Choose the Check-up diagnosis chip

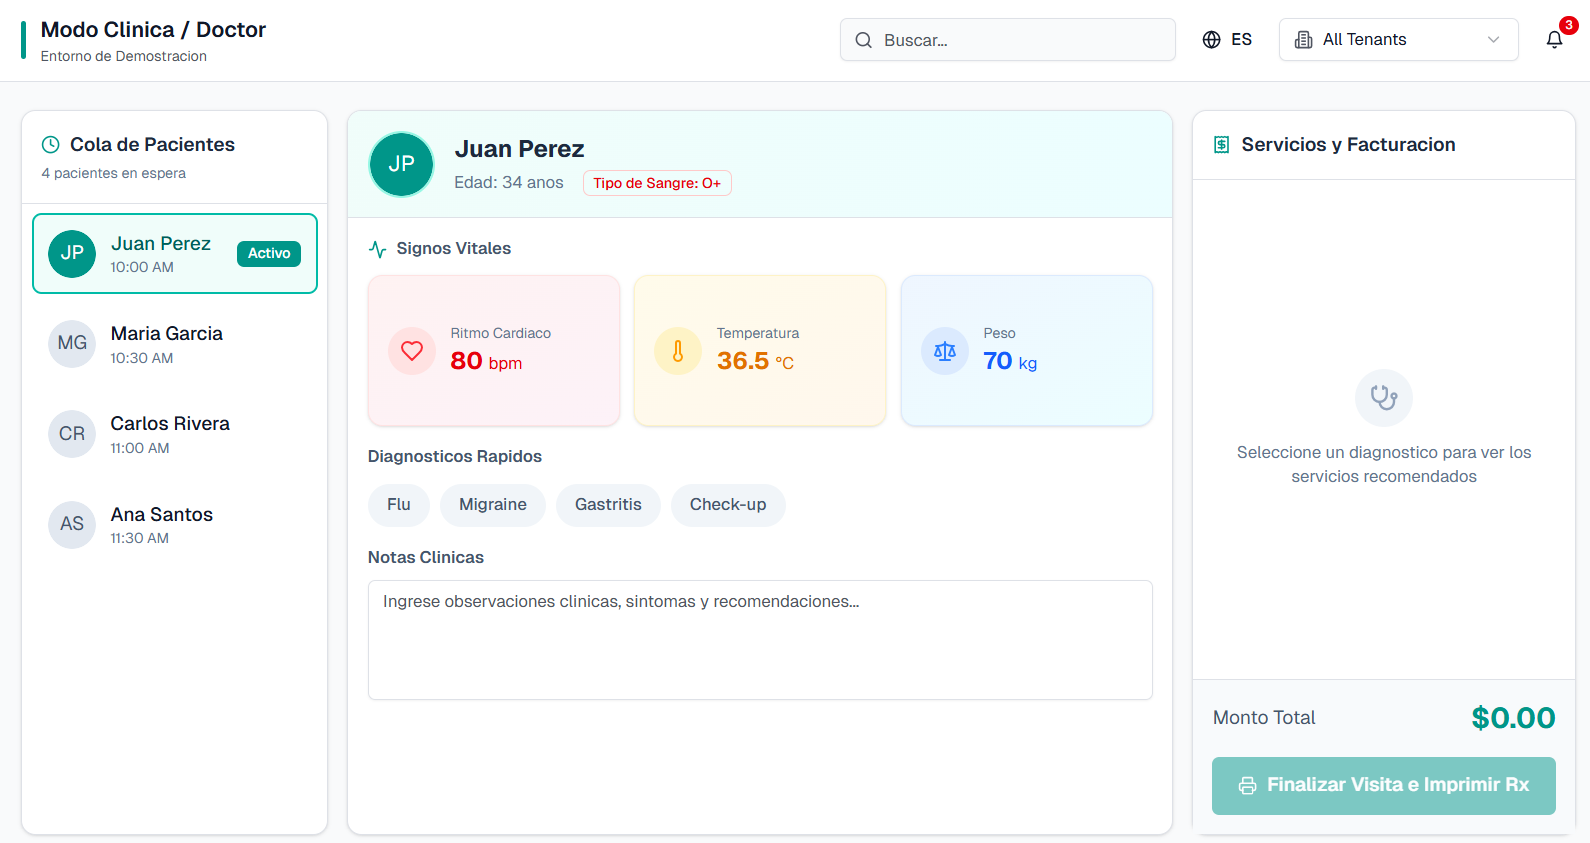[x=727, y=505]
